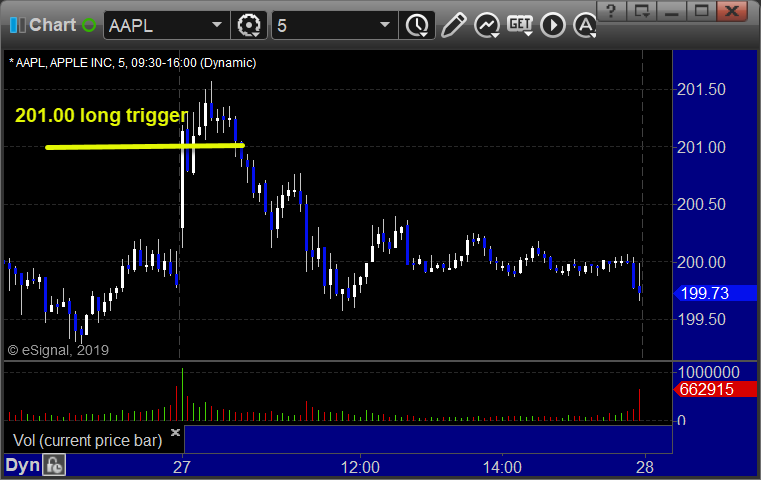
Task: Minimize the Chart window
Action: [x=672, y=11]
